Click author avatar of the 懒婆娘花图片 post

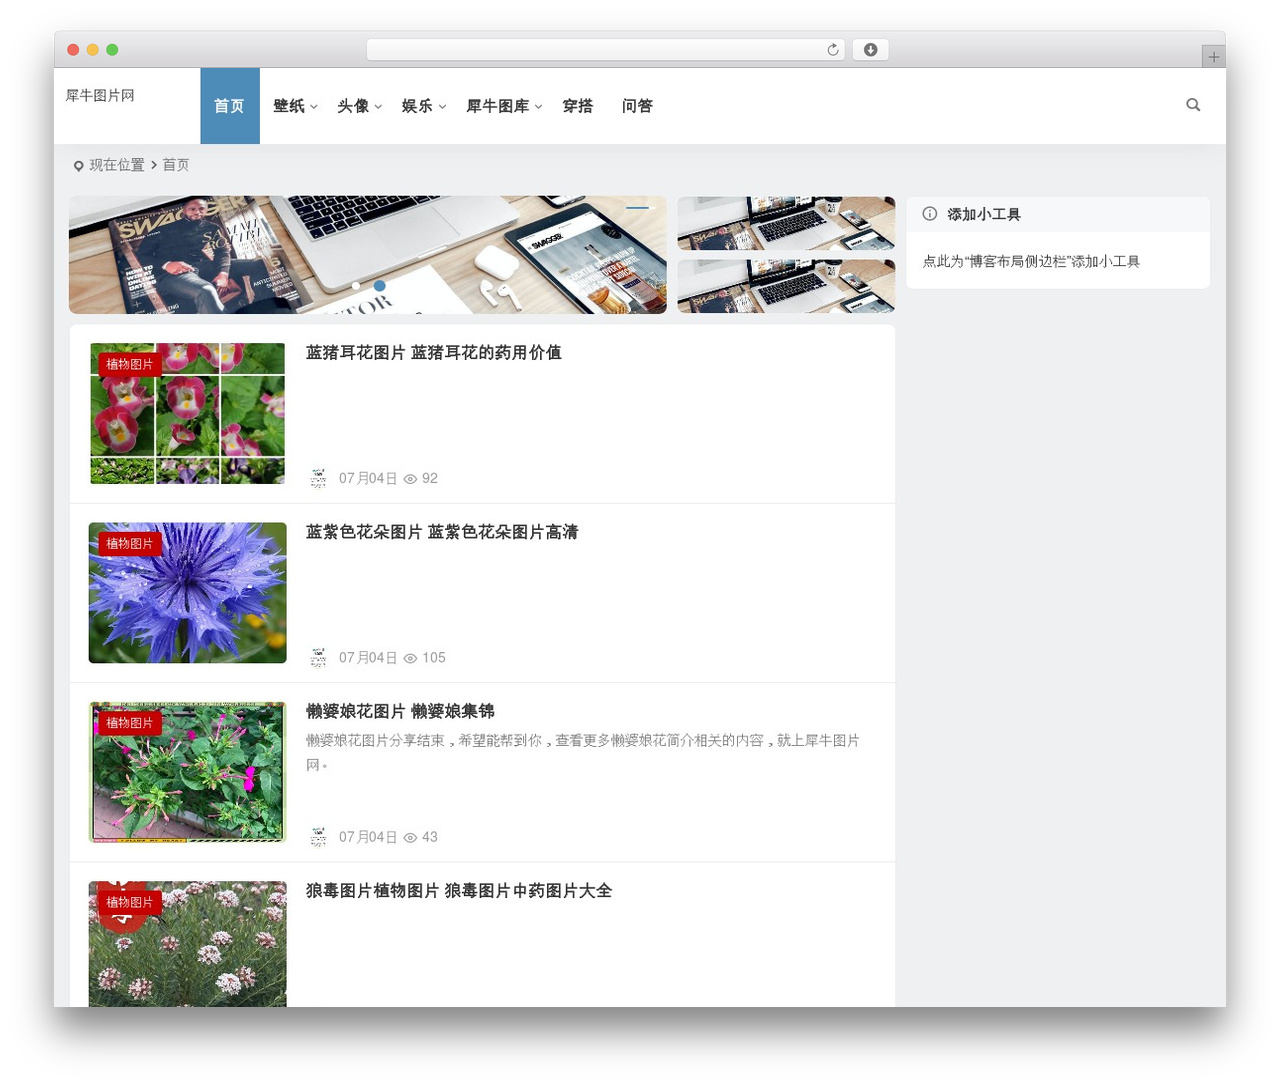point(318,837)
